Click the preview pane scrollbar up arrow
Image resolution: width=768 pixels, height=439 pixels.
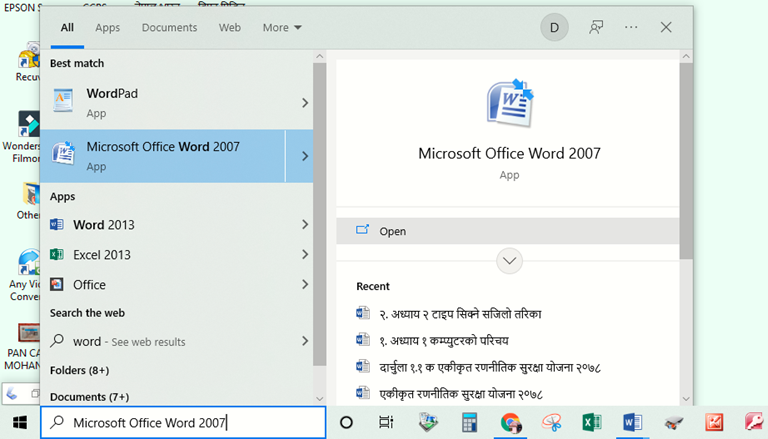686,56
